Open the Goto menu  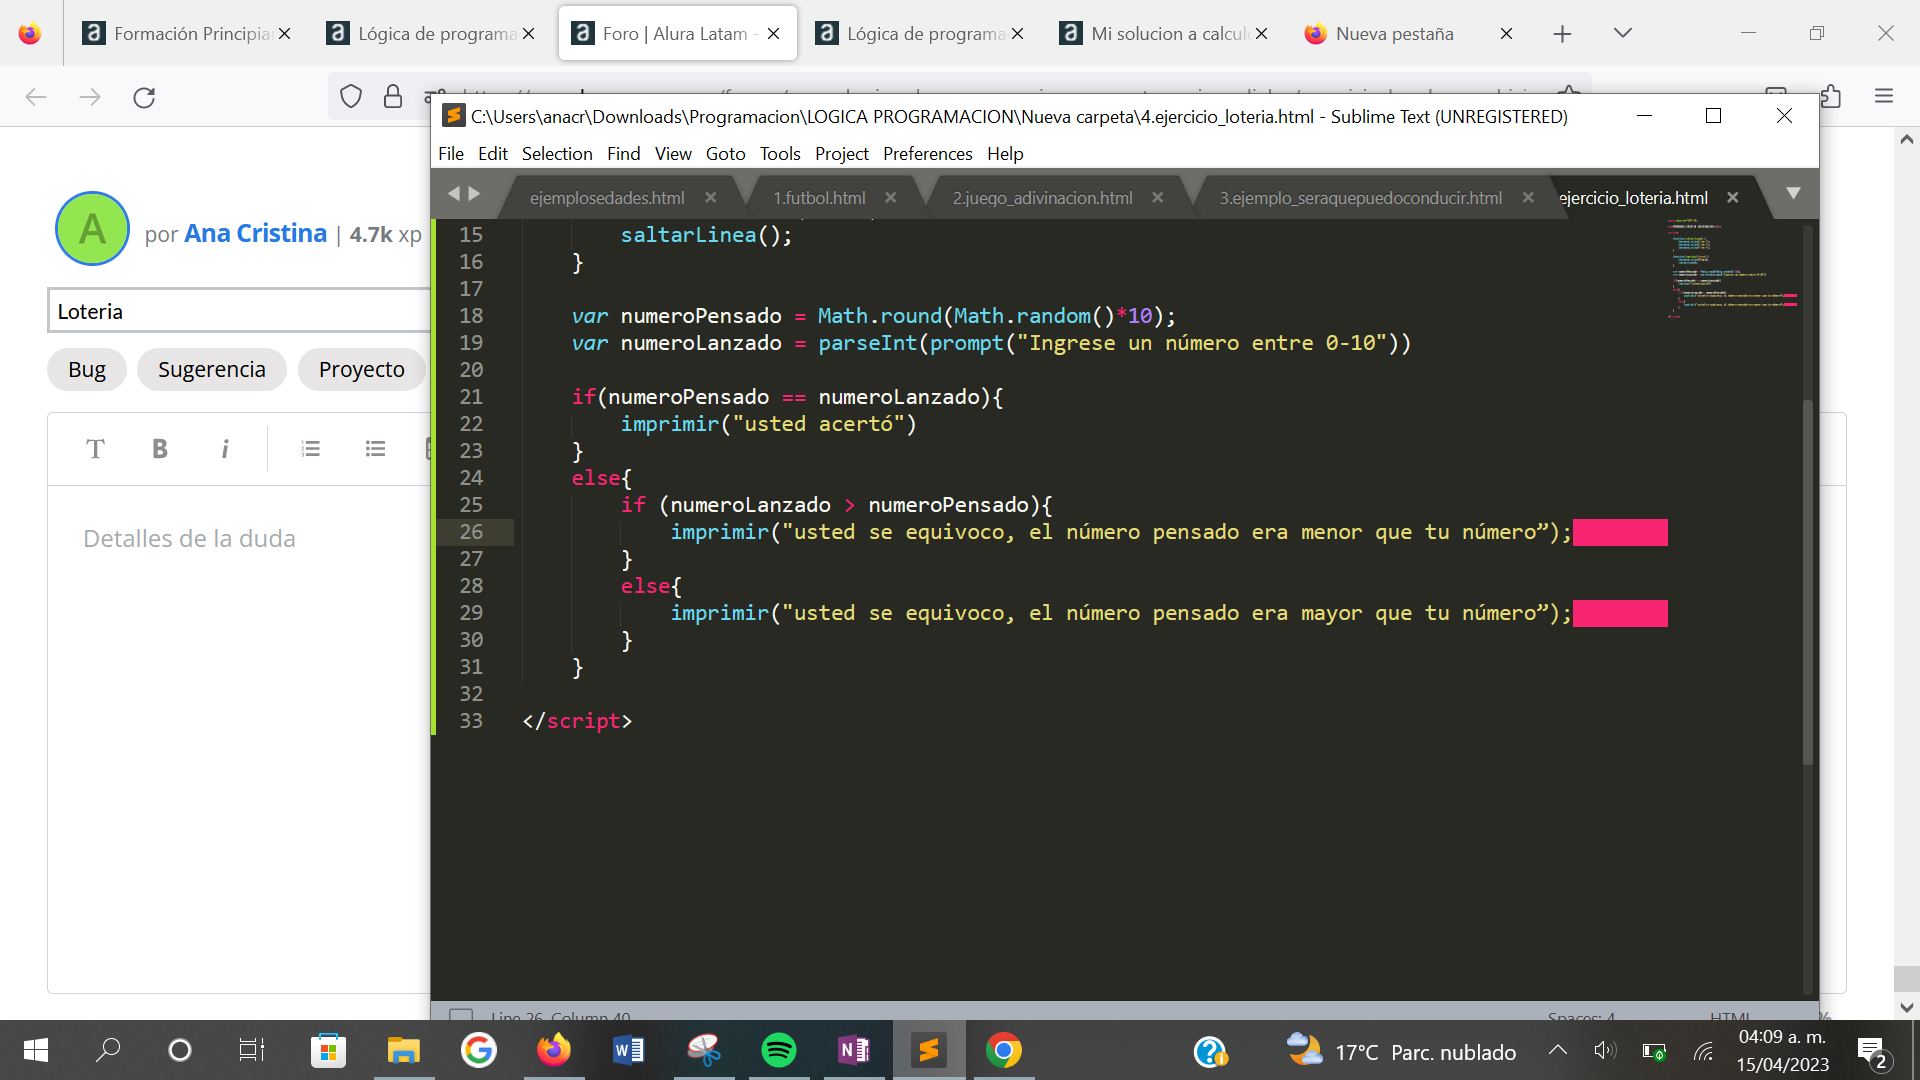click(x=726, y=153)
